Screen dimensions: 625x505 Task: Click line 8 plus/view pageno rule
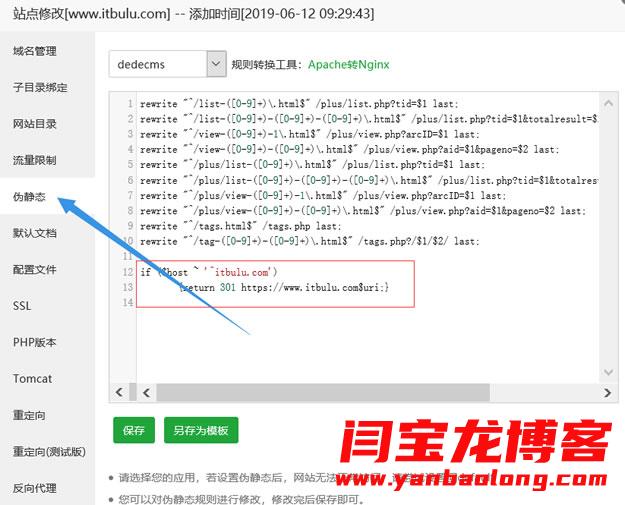pyautogui.click(x=363, y=210)
